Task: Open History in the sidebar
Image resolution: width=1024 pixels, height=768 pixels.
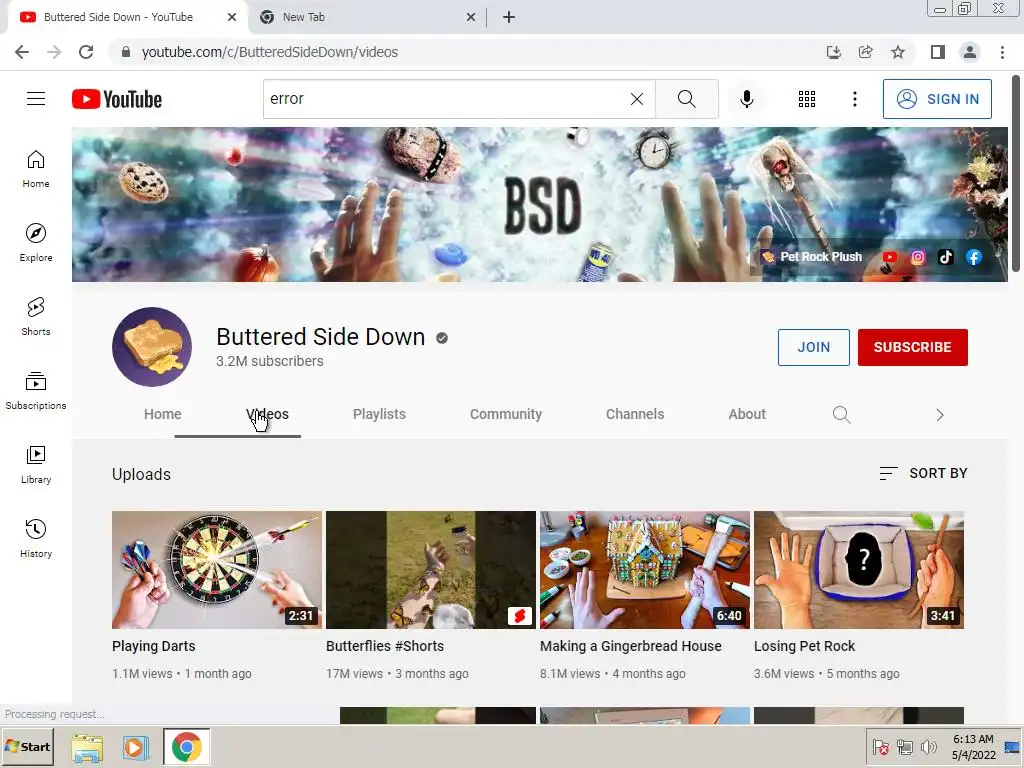Action: tap(36, 538)
